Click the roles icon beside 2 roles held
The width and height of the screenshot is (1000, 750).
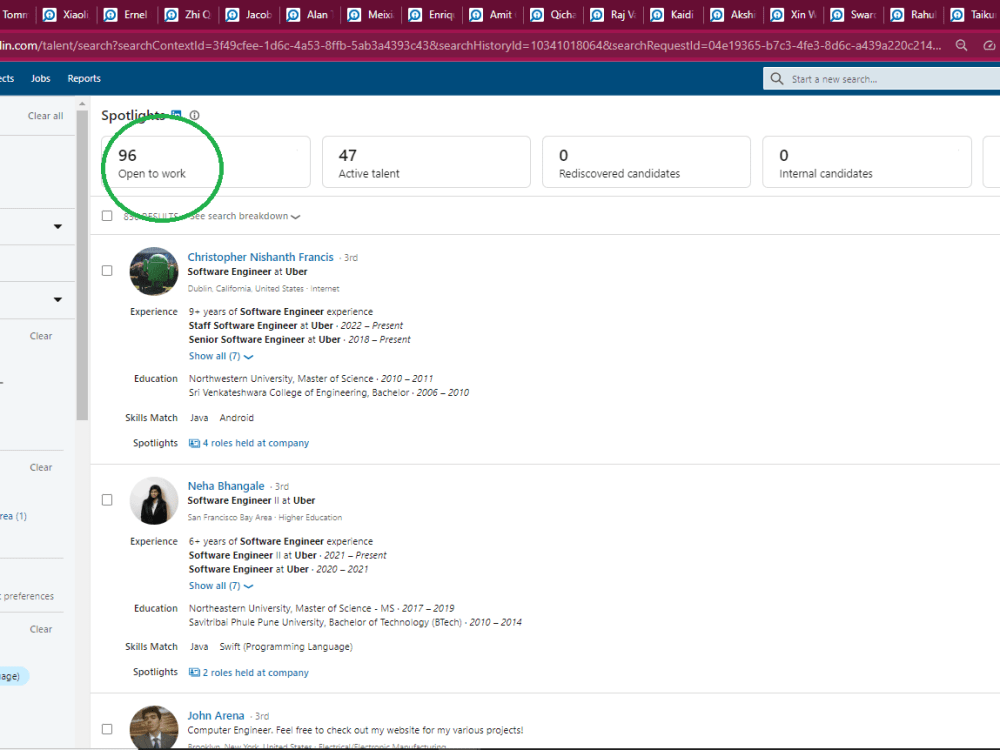(194, 672)
